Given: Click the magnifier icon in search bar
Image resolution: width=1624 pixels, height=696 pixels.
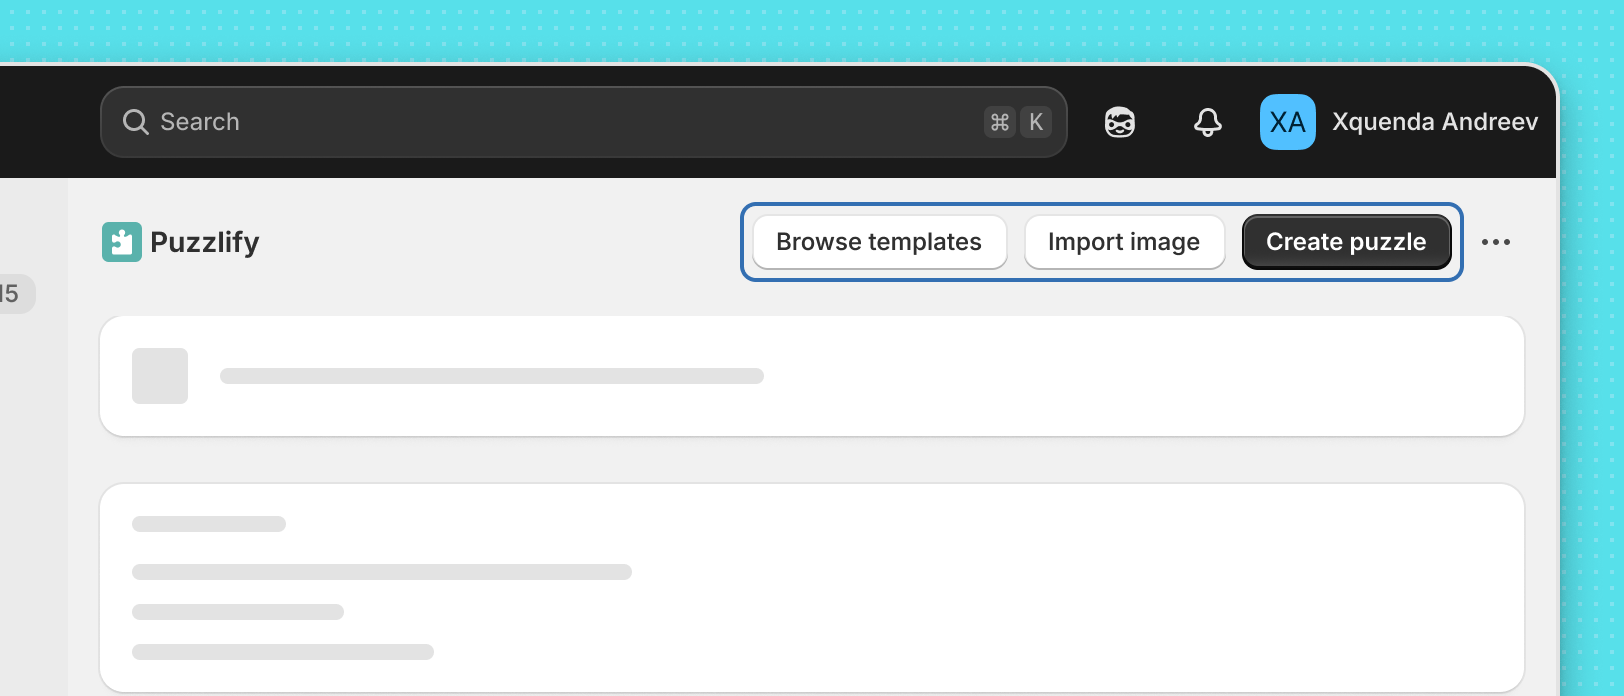Looking at the screenshot, I should point(135,122).
